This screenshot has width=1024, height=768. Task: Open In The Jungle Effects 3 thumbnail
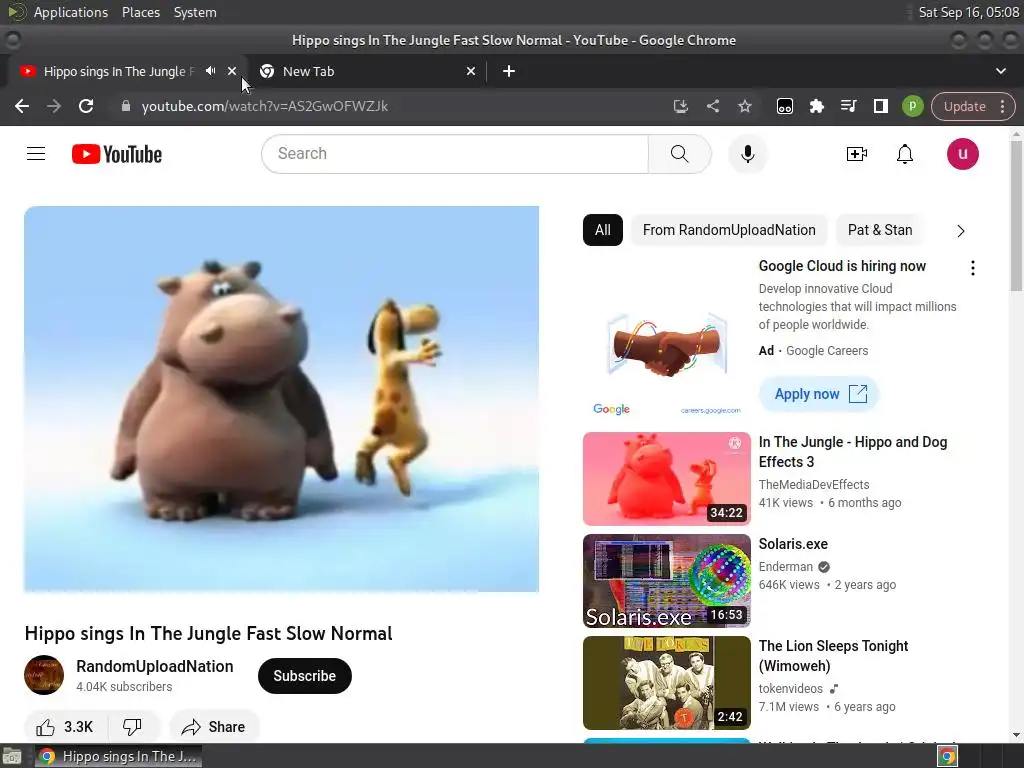click(667, 479)
